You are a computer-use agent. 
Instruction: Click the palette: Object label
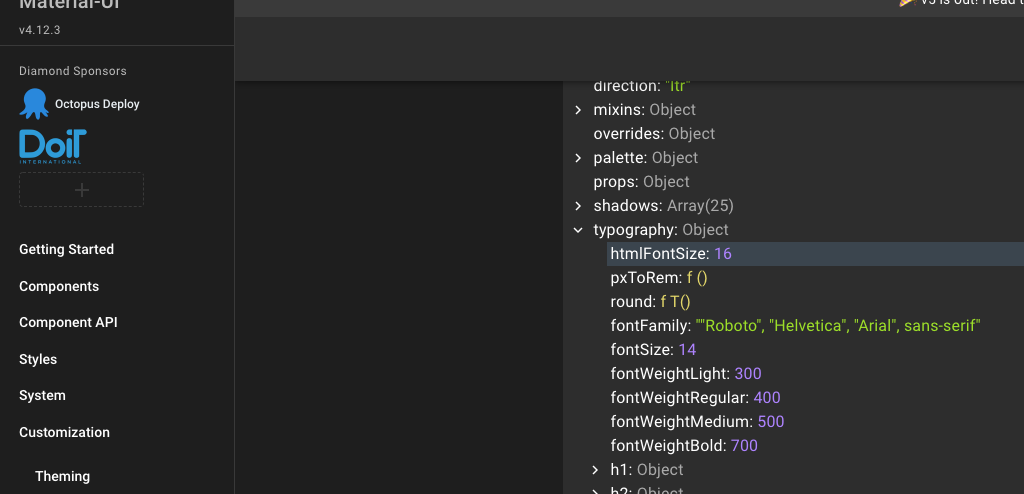click(x=645, y=157)
